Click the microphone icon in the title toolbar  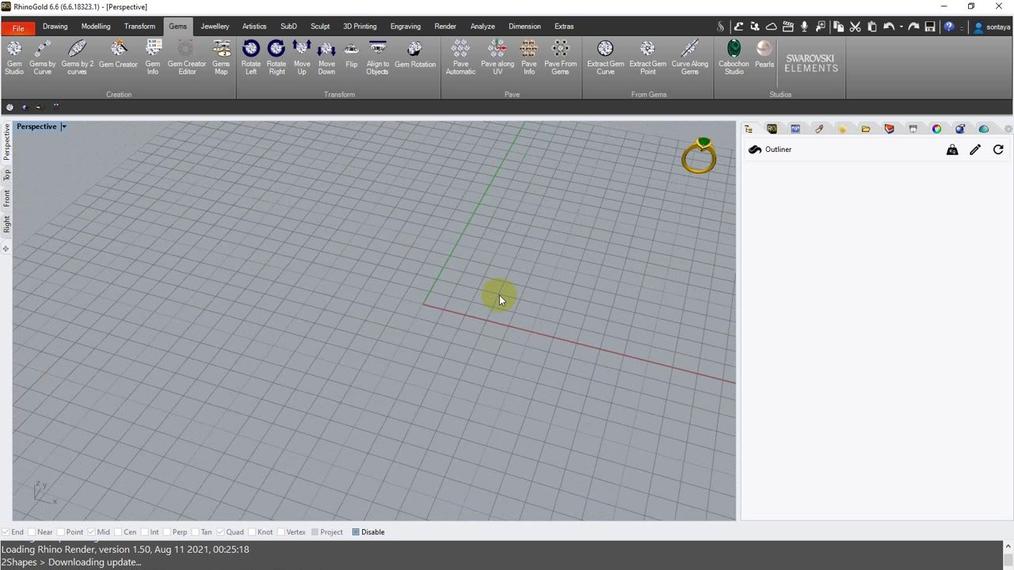[804, 27]
